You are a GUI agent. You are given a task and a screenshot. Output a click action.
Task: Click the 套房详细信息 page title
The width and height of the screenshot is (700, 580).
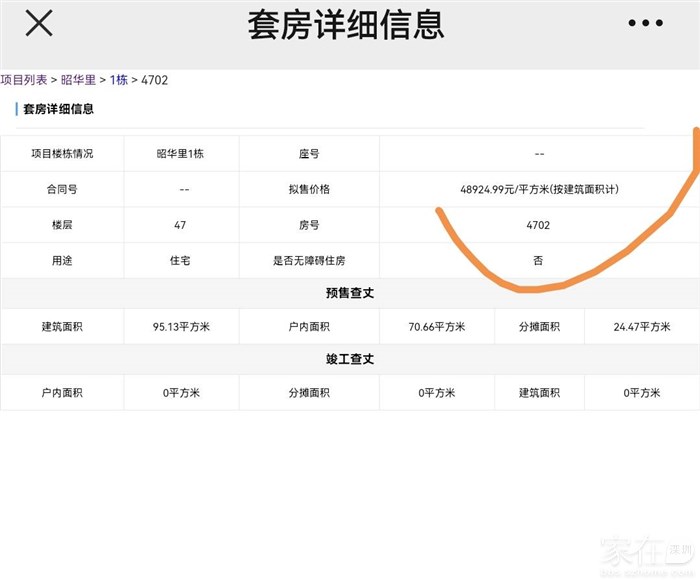click(346, 25)
